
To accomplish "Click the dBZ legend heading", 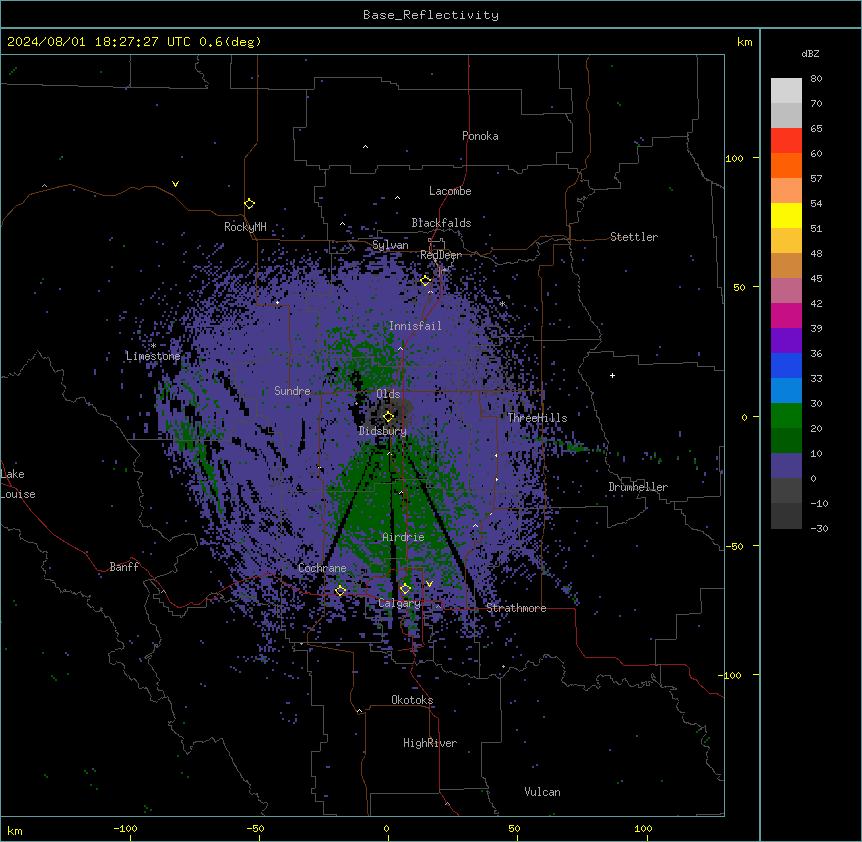I will [810, 53].
